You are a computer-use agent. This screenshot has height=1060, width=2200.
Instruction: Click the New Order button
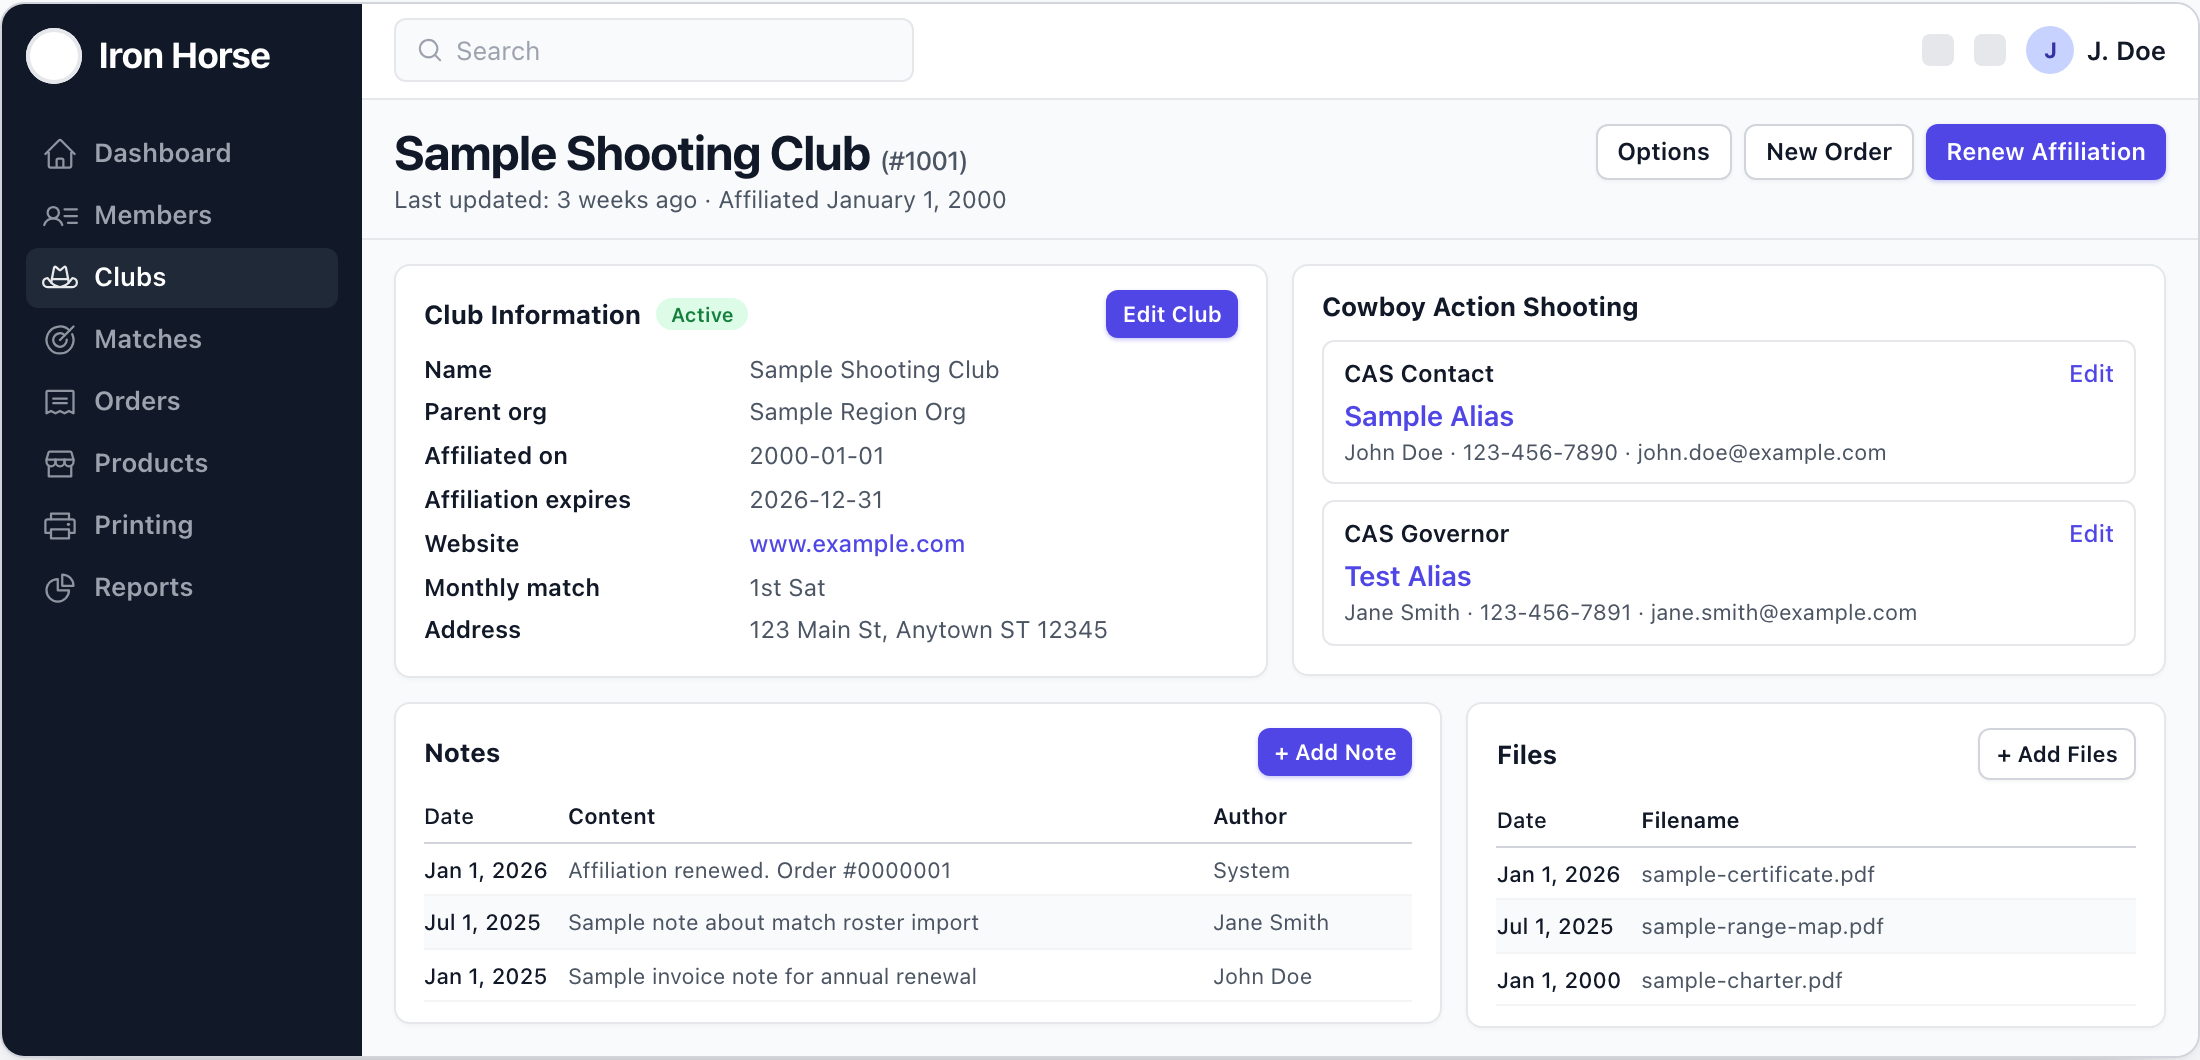[x=1829, y=152]
